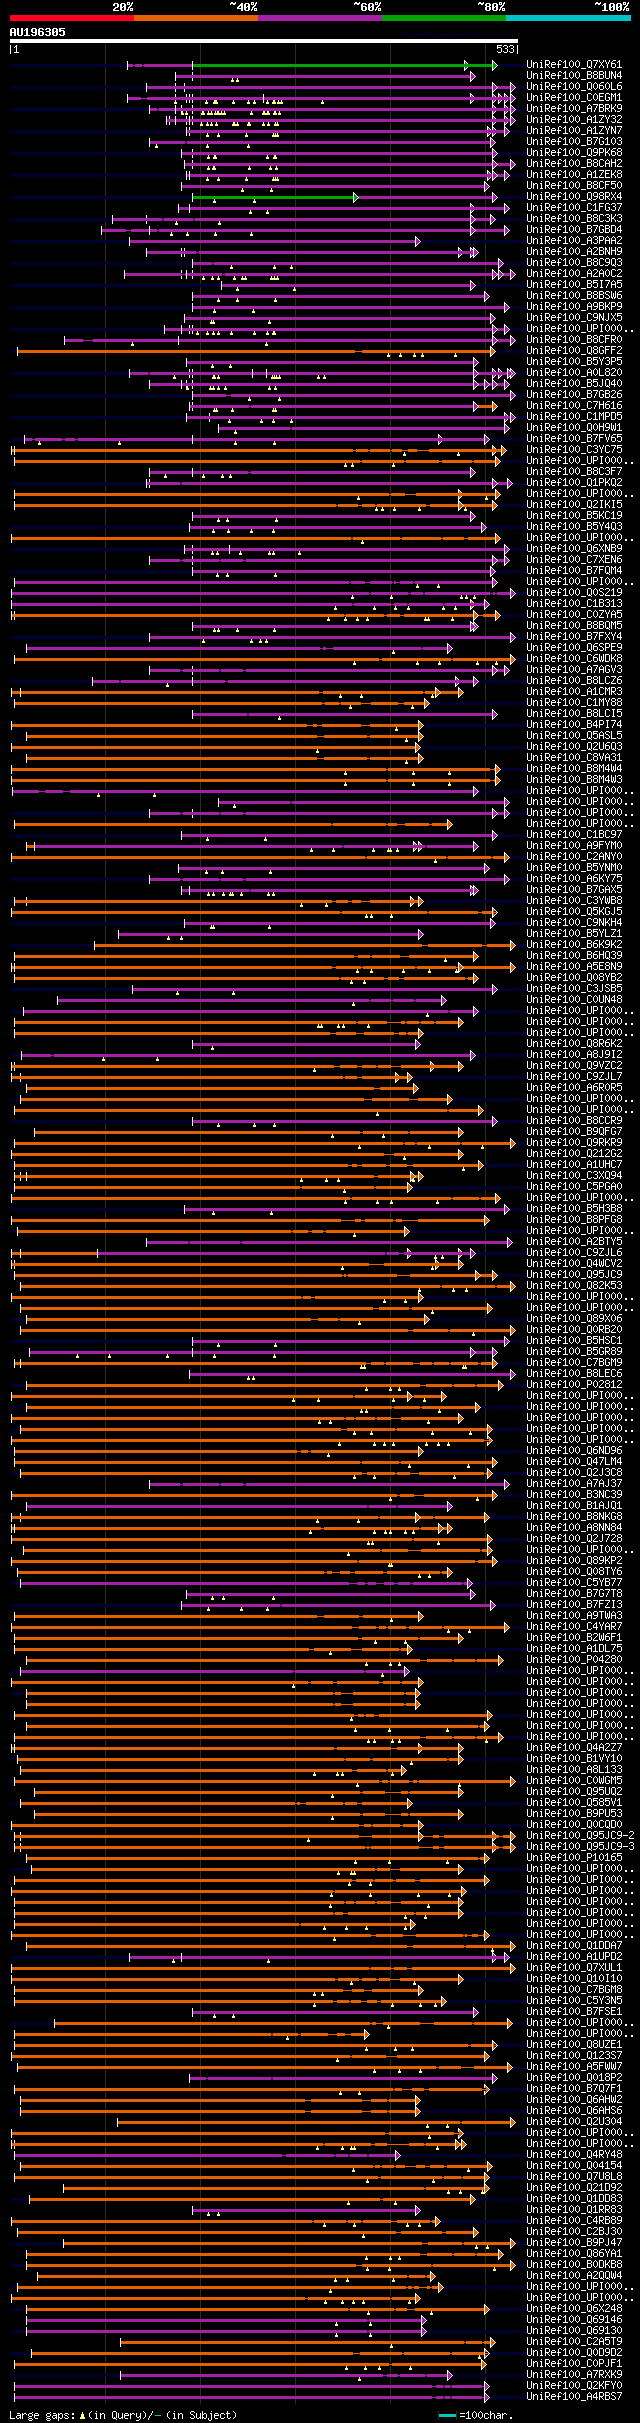The height and width of the screenshot is (2423, 640).
Task: Click the UniRef100_Q0RB20 label
Action: coord(574,1330)
